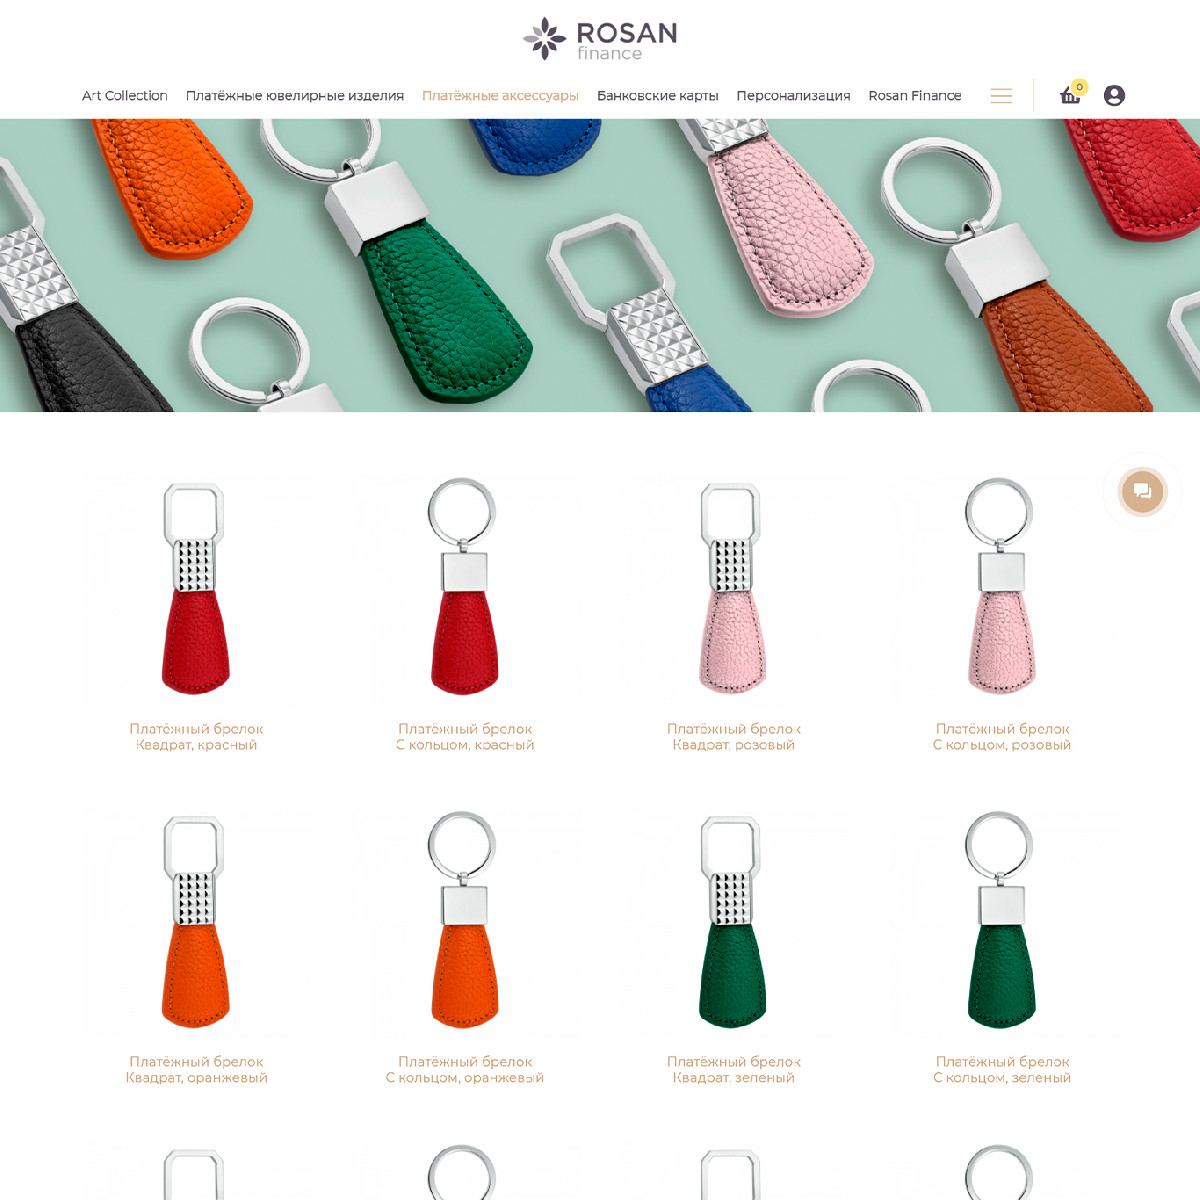
Task: Open Art Collection menu item
Action: pyautogui.click(x=125, y=96)
